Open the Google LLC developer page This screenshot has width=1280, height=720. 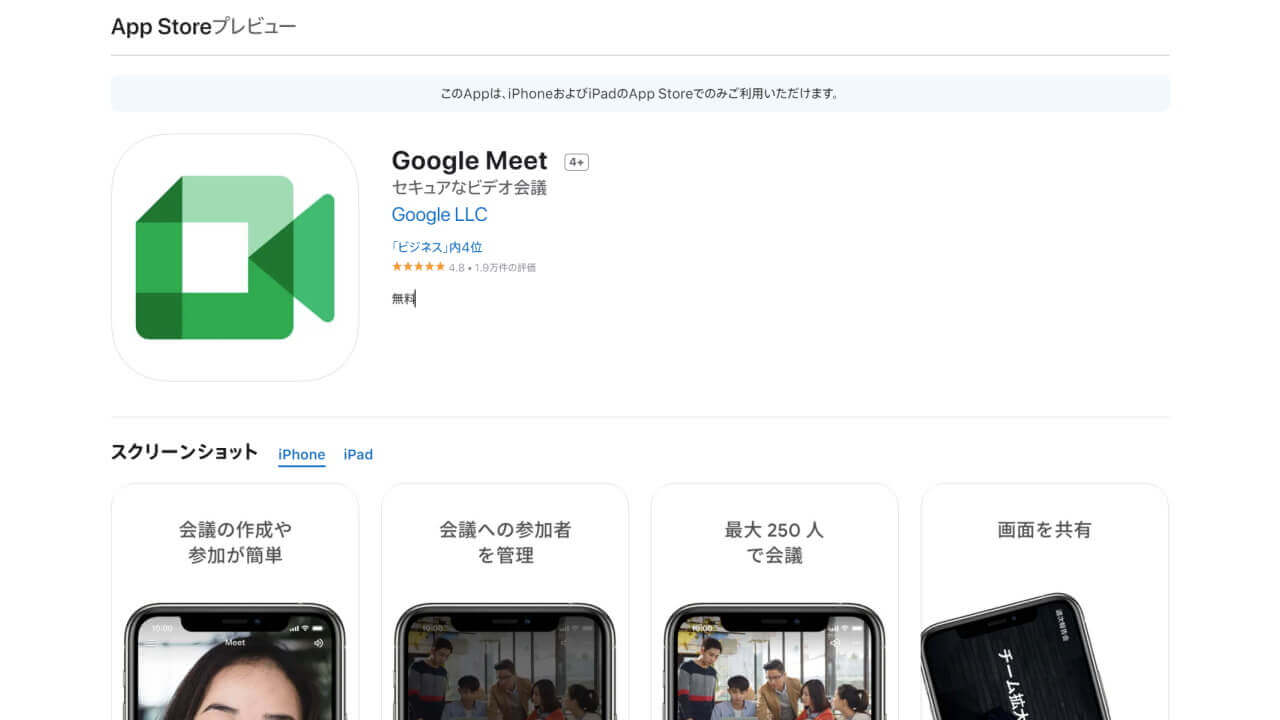[x=439, y=214]
